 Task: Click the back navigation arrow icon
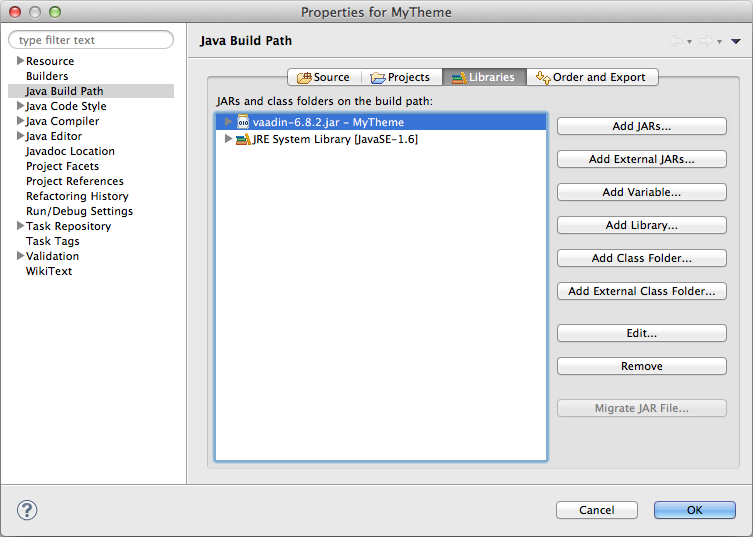coord(676,41)
